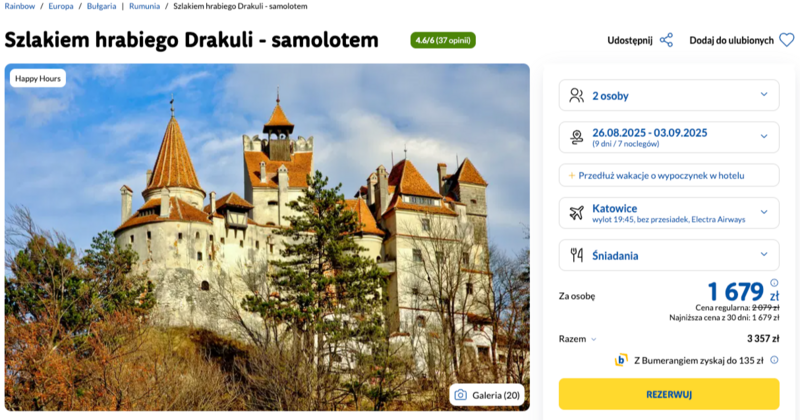Image resolution: width=800 pixels, height=420 pixels.
Task: Click the Bumerang logo icon
Action: point(621,360)
